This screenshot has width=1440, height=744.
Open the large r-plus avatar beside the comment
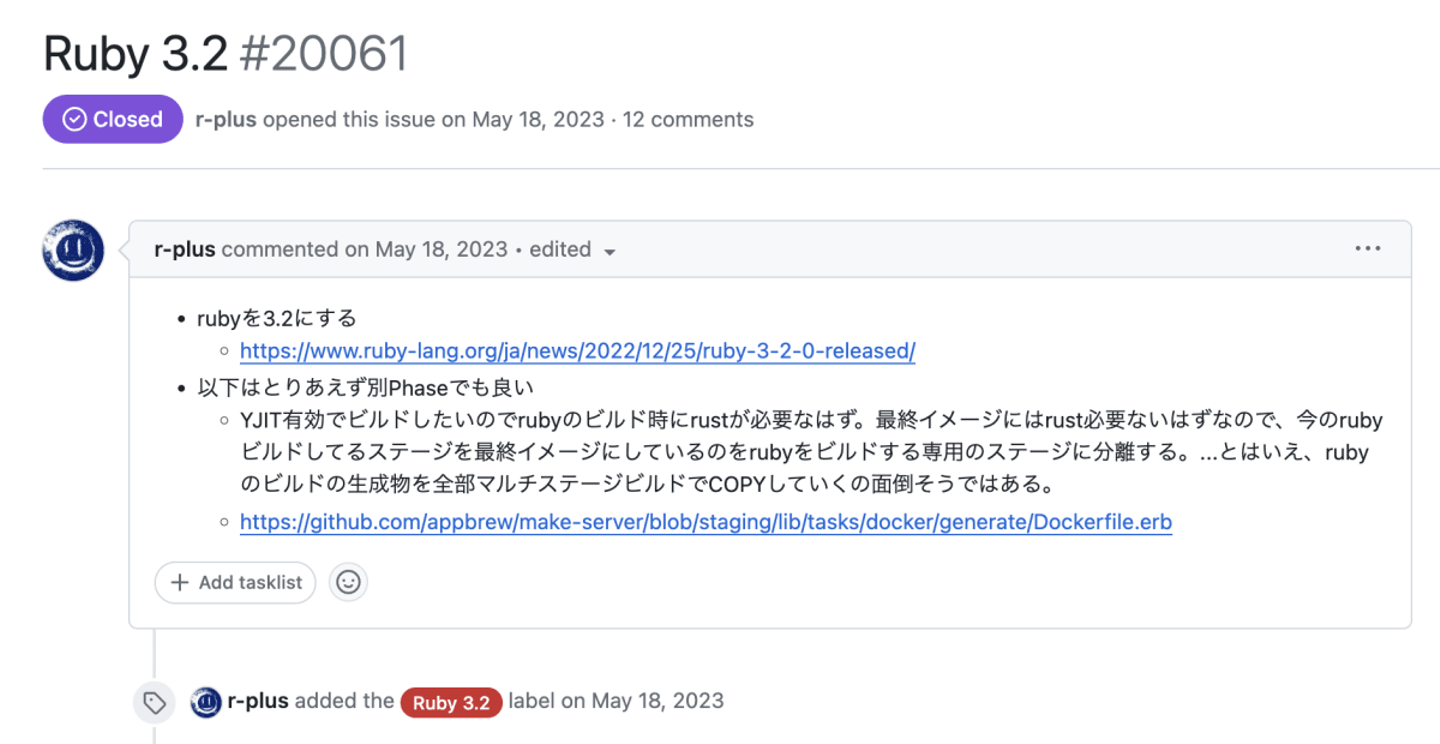(x=73, y=250)
